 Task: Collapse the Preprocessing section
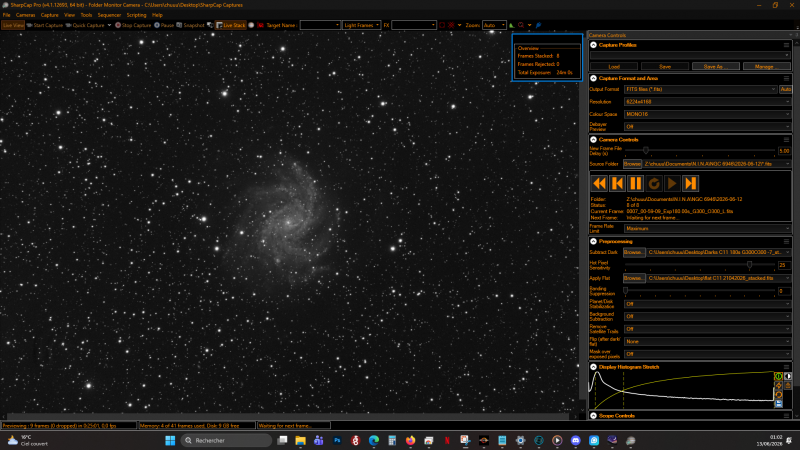click(593, 241)
